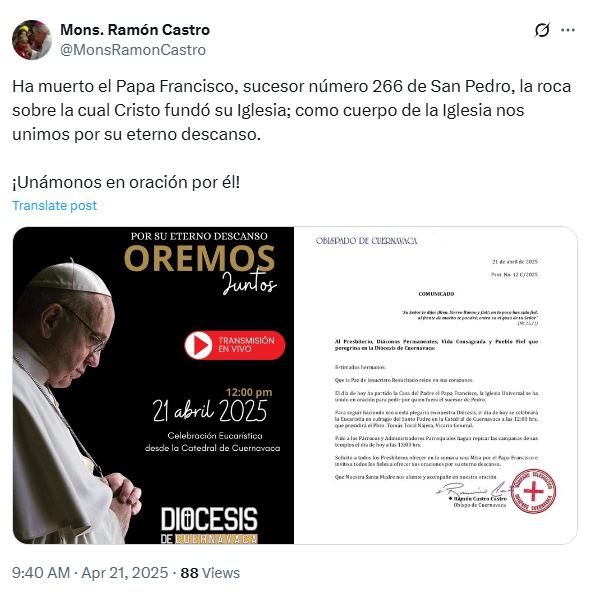Click the "Translate post" link
Image resolution: width=592 pixels, height=592 pixels.
tap(54, 205)
